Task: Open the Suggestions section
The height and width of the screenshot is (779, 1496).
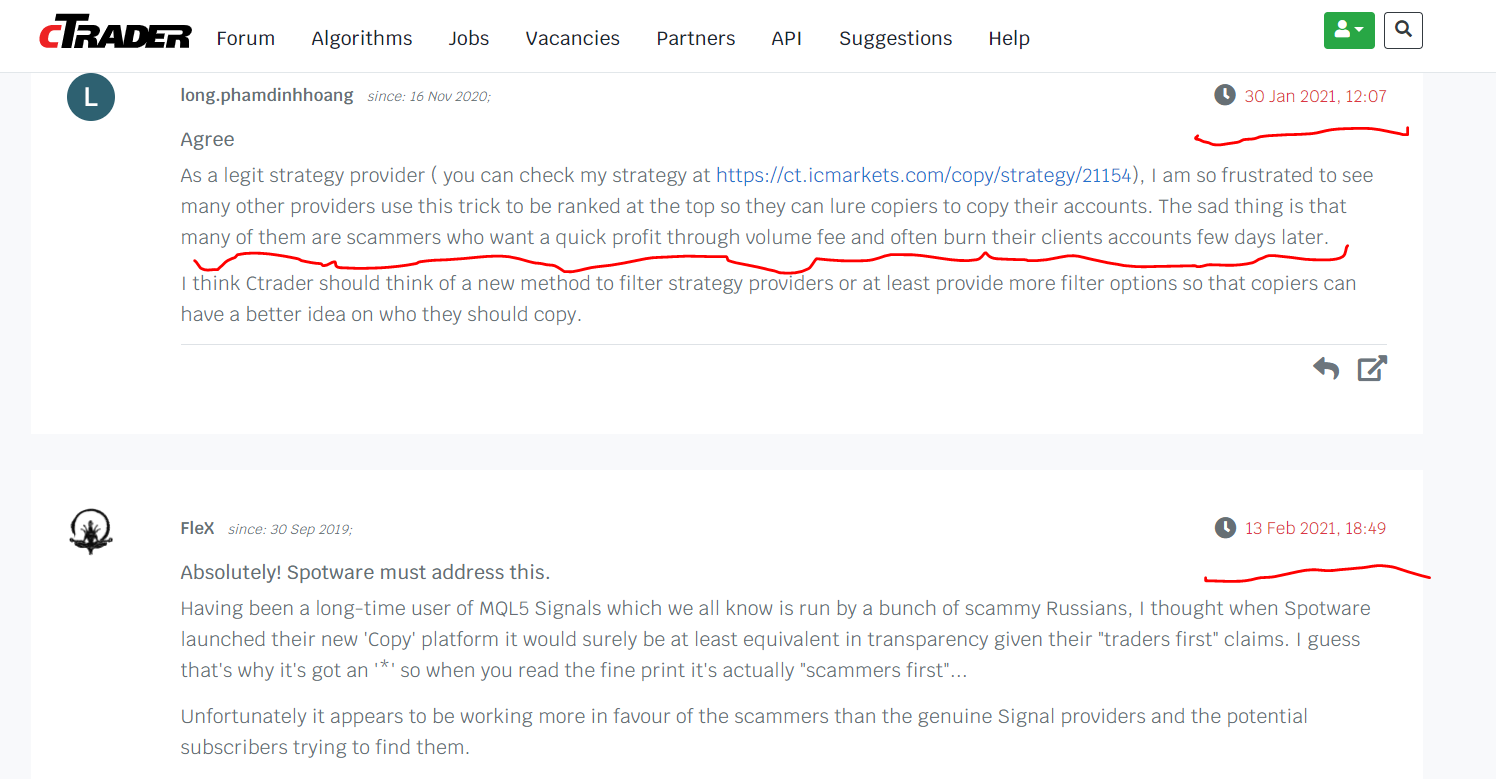Action: coord(896,38)
